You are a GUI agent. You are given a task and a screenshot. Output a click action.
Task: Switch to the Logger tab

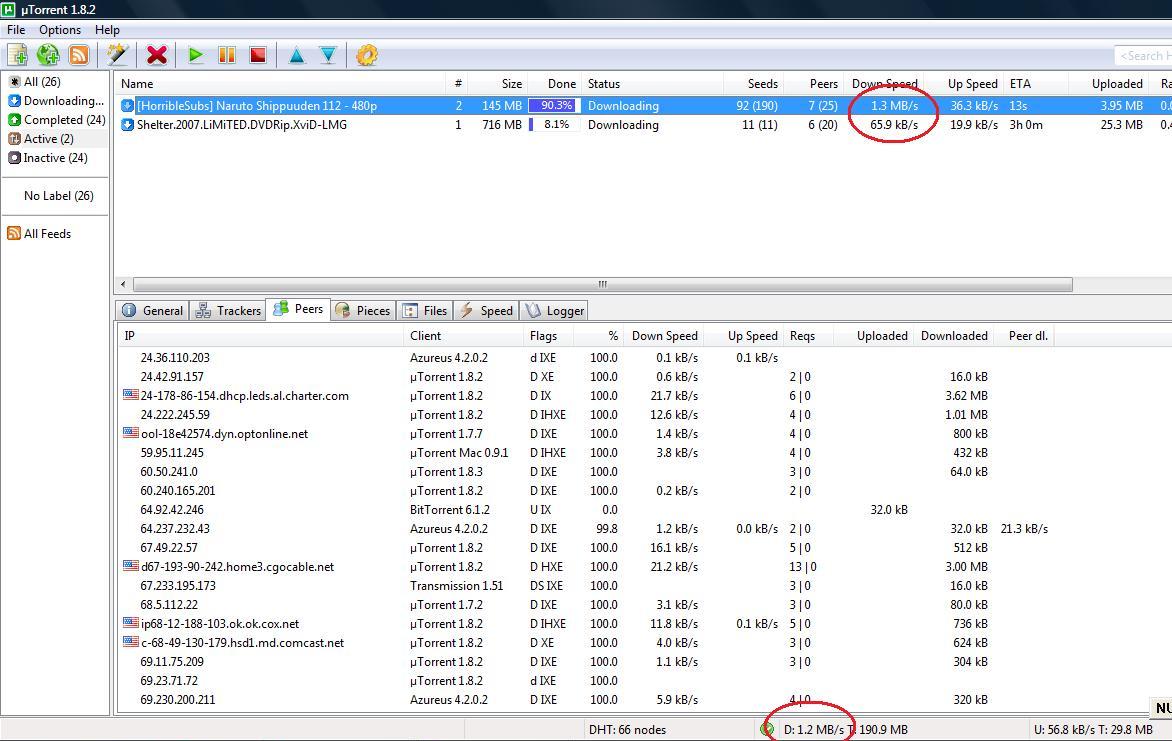coord(555,310)
